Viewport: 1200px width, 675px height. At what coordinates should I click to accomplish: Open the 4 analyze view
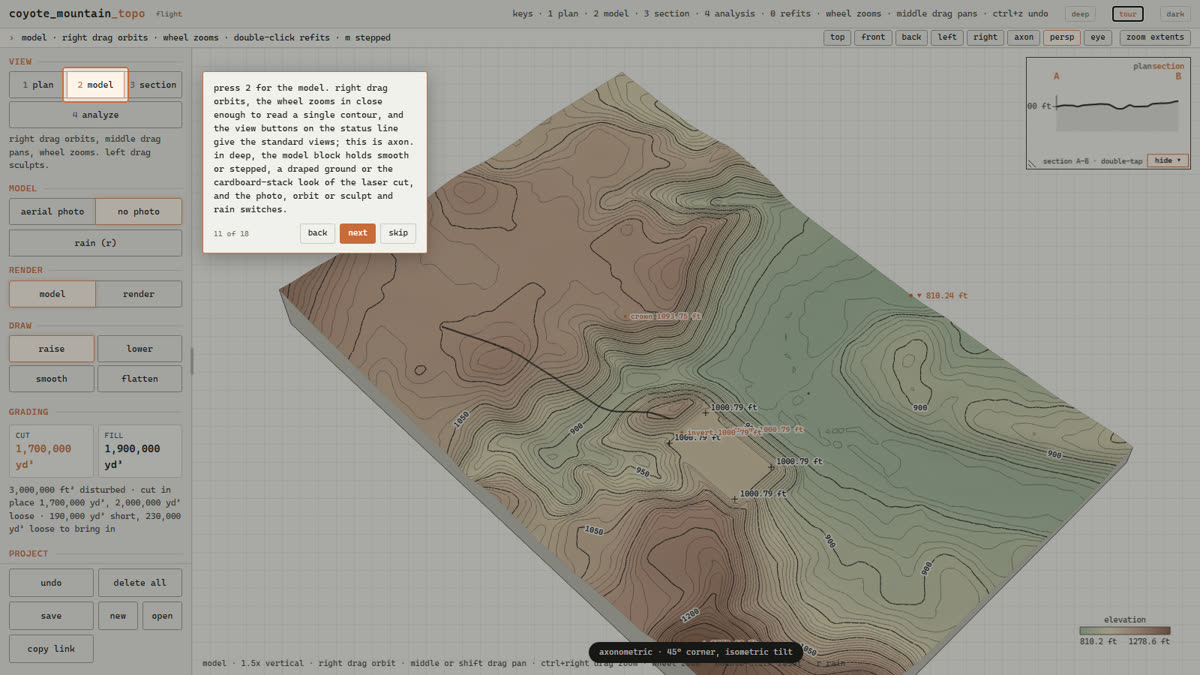pyautogui.click(x=96, y=115)
